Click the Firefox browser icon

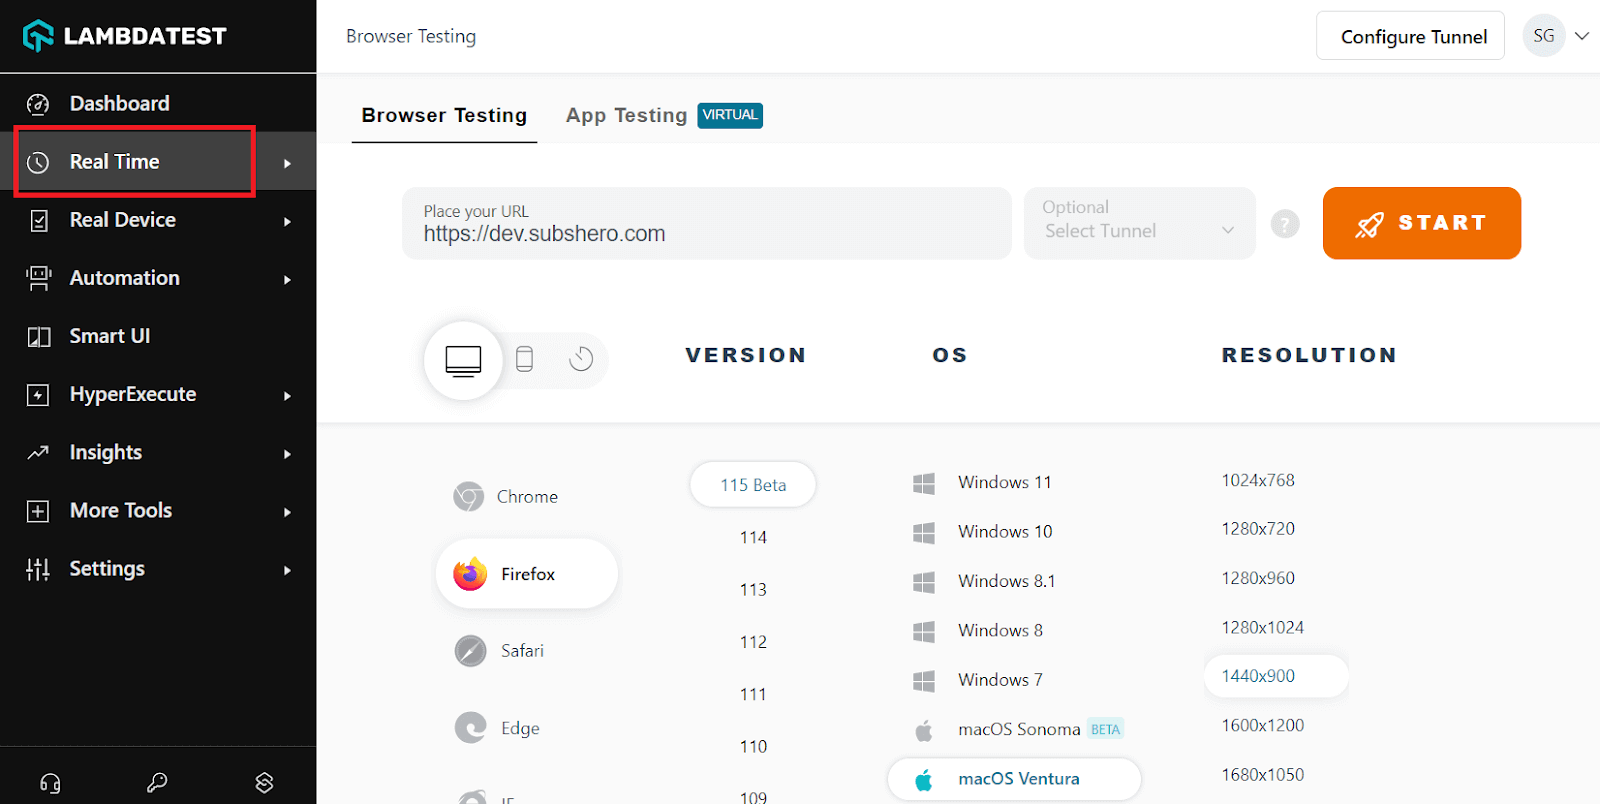click(470, 574)
